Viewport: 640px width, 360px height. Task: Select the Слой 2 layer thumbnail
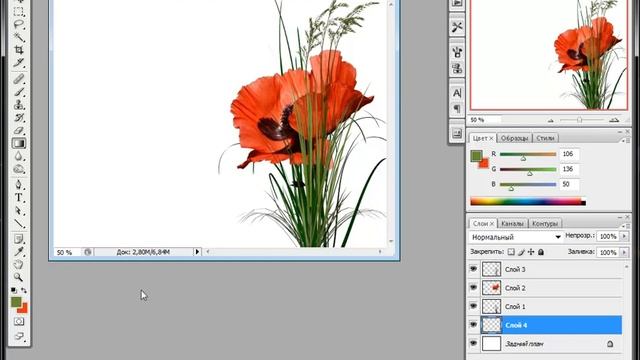tap(491, 288)
